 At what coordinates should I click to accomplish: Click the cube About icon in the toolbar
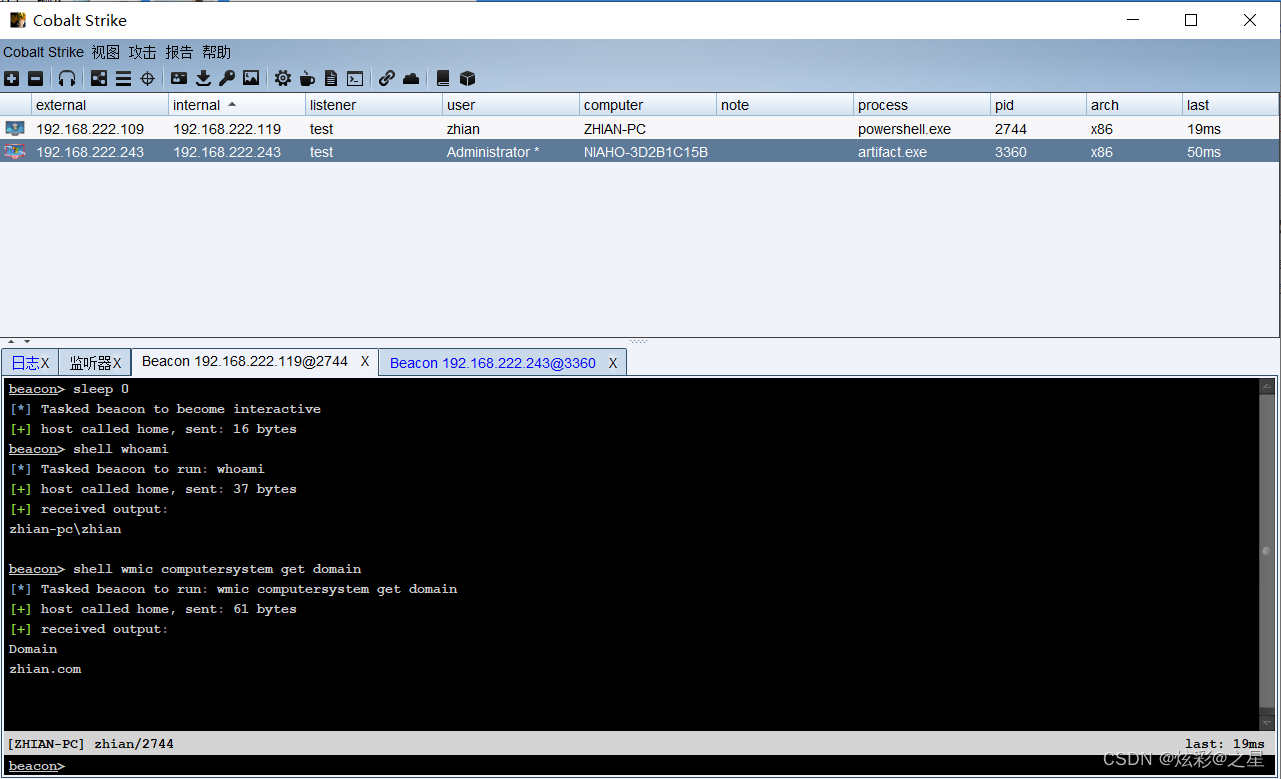467,78
